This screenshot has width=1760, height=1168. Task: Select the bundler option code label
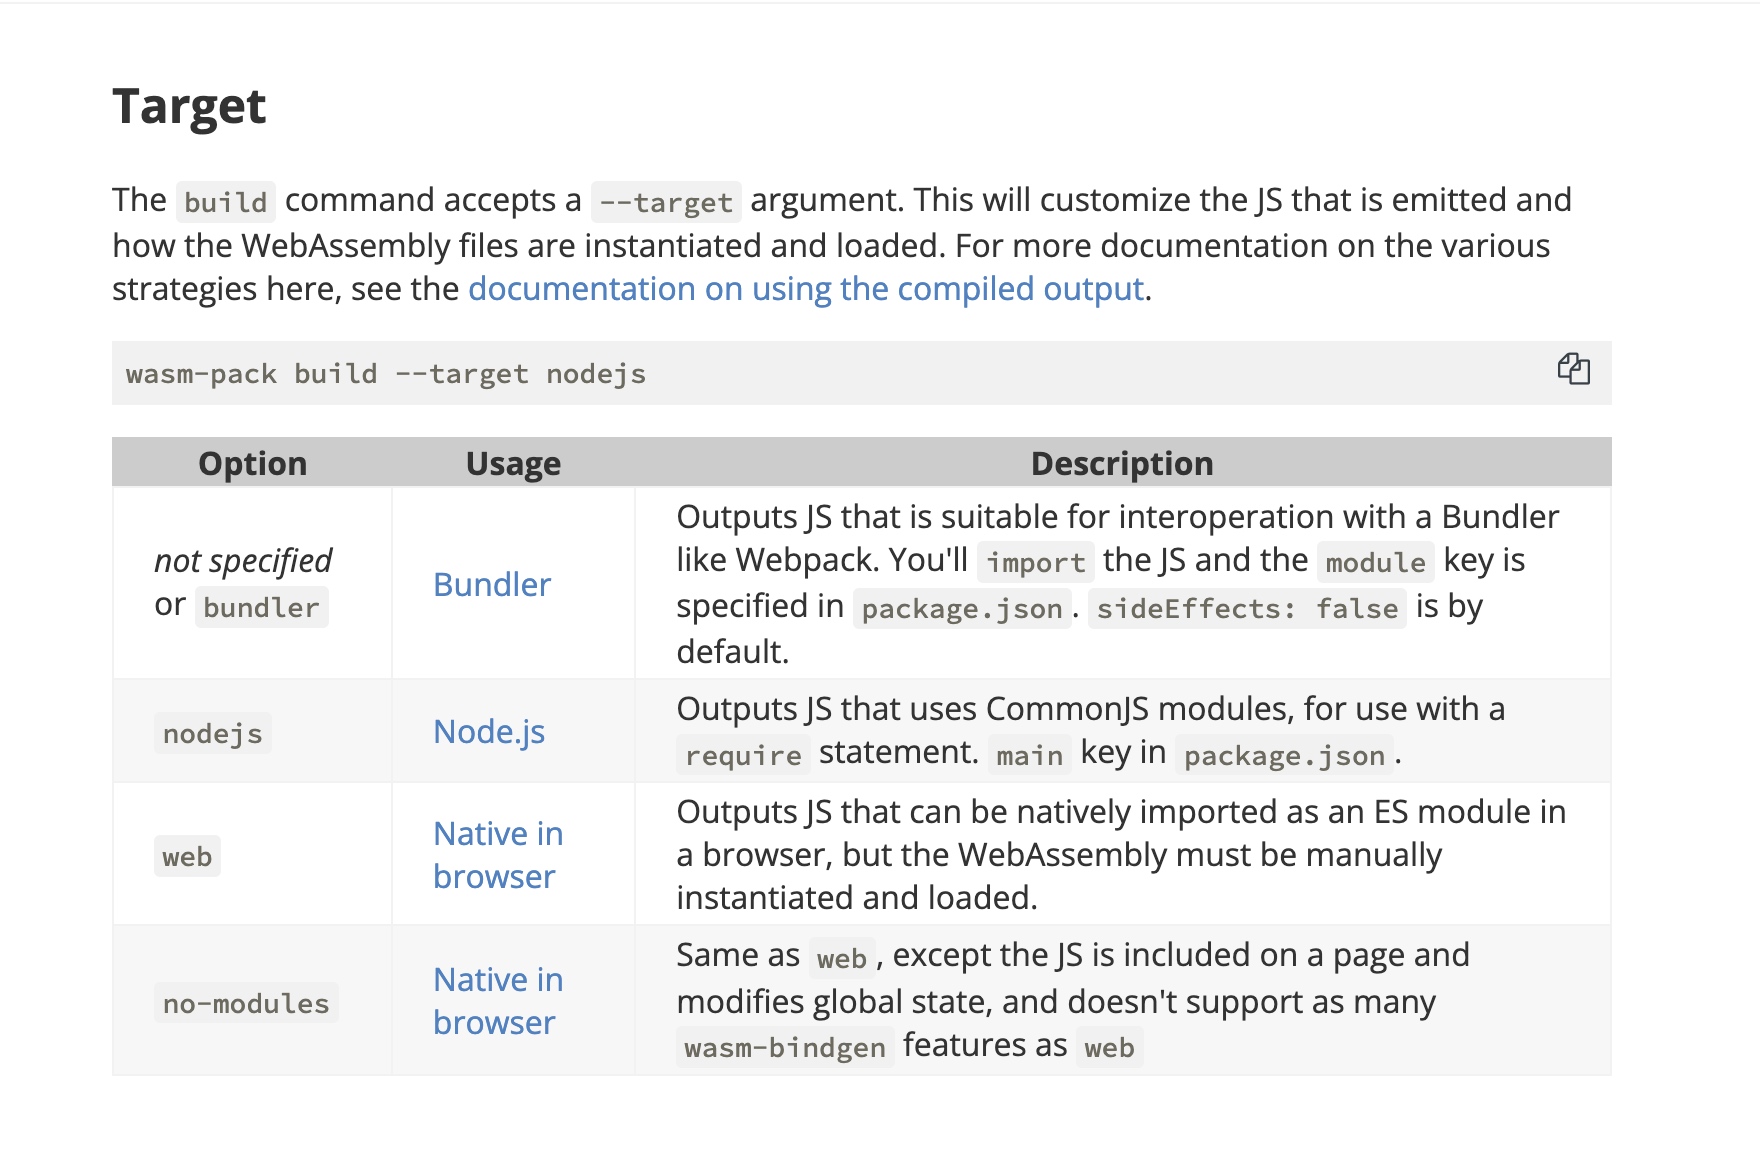point(261,608)
